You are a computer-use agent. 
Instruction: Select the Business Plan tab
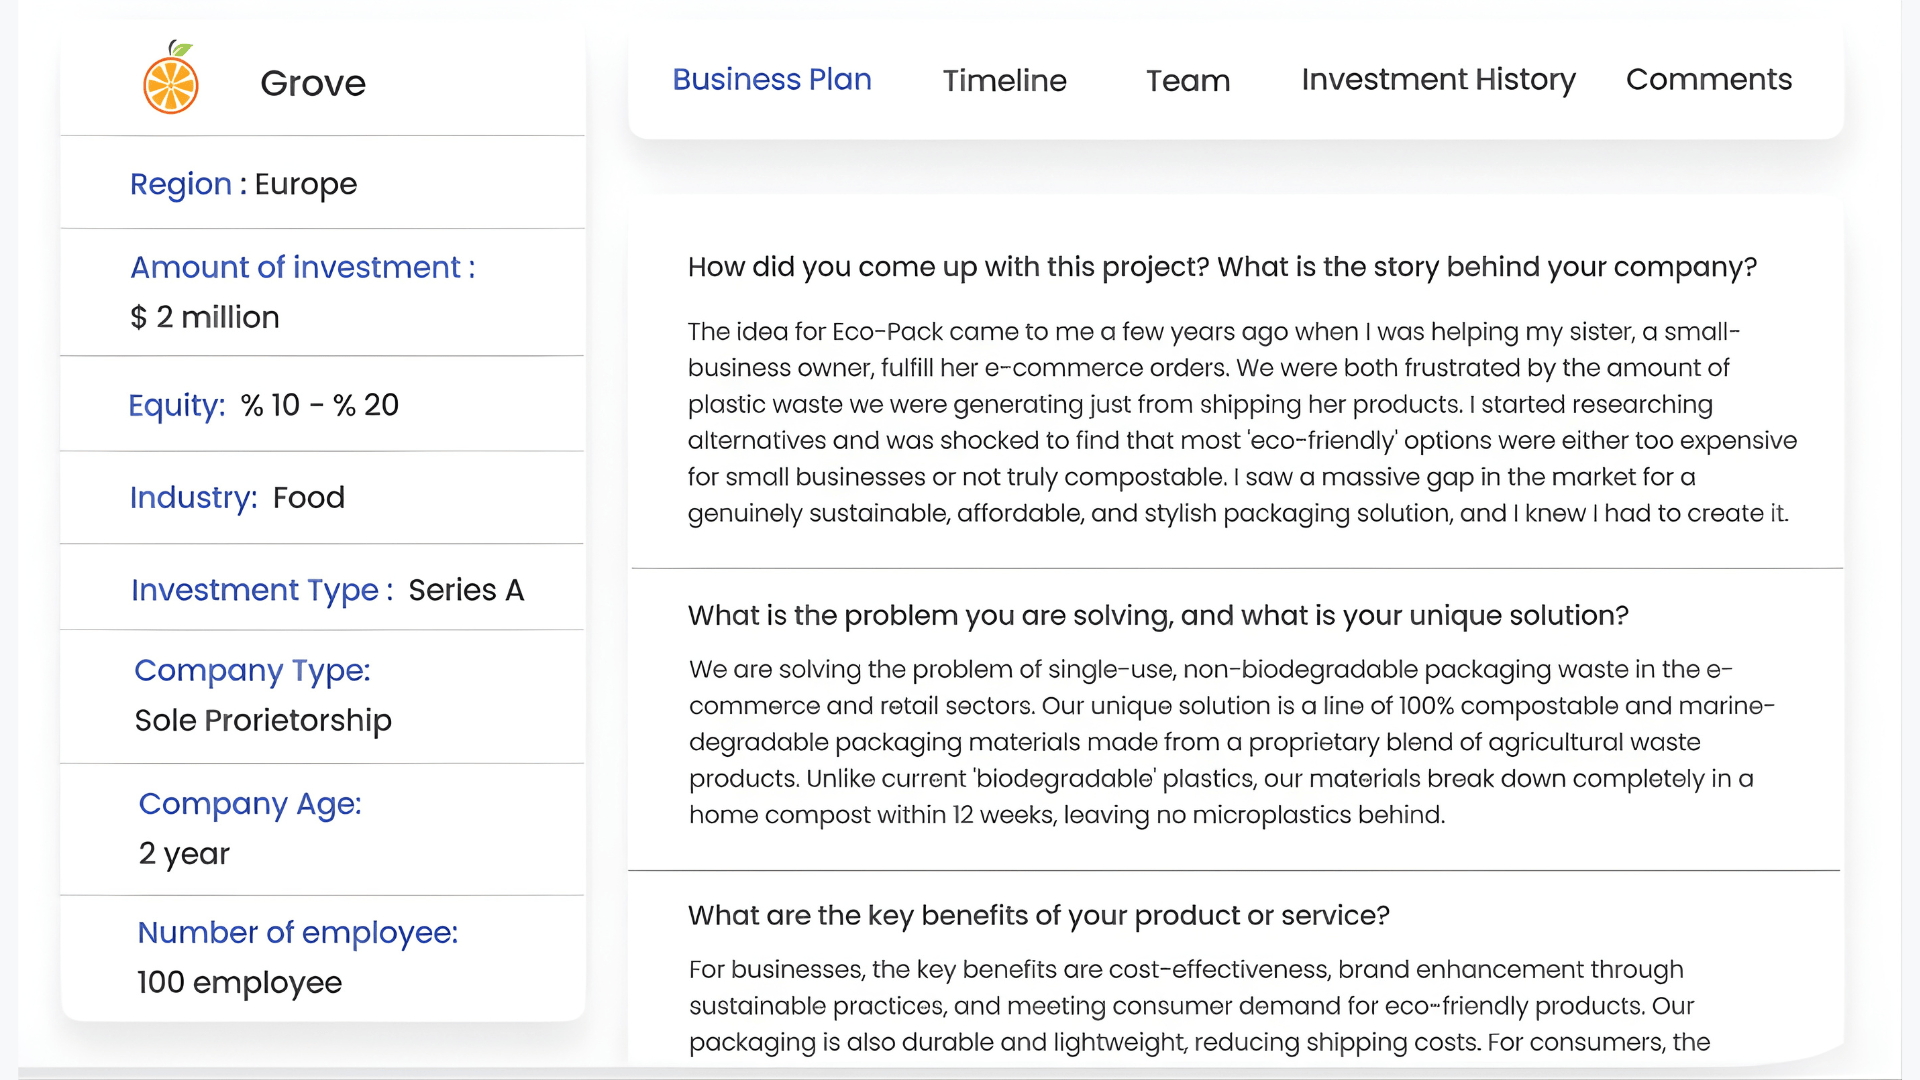click(x=771, y=79)
